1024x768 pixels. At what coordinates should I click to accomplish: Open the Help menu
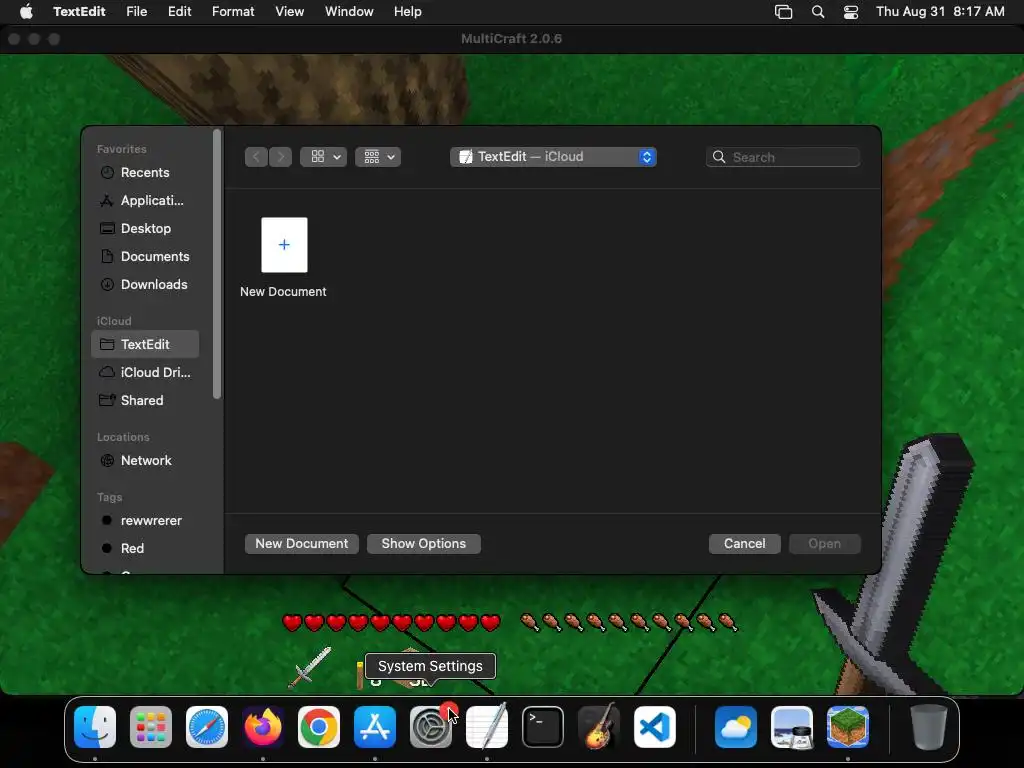tap(408, 12)
